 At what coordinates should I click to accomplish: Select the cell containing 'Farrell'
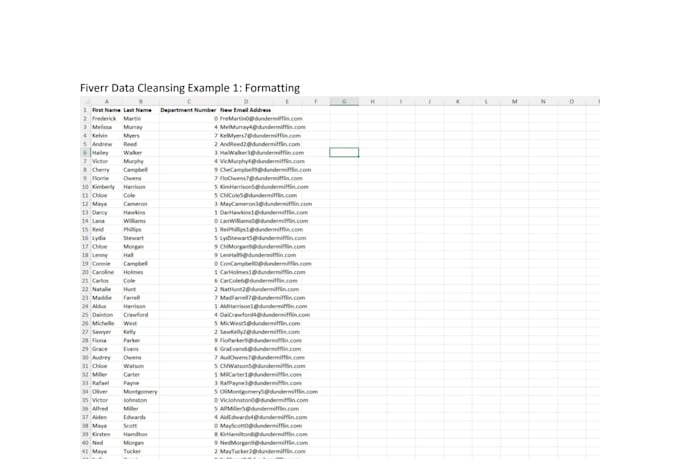pyautogui.click(x=141, y=298)
